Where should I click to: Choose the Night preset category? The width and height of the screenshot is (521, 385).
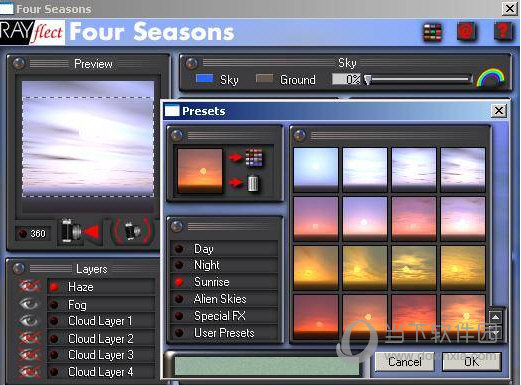pyautogui.click(x=224, y=265)
